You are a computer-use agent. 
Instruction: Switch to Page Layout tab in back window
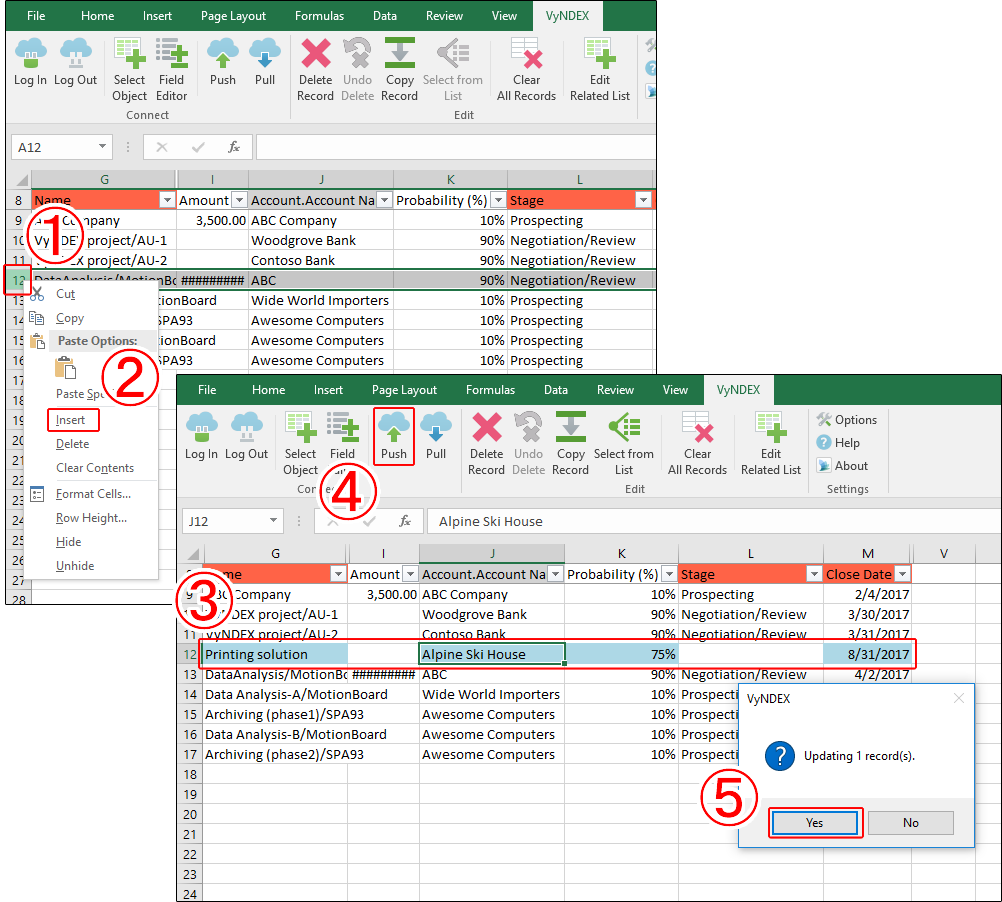tap(233, 16)
